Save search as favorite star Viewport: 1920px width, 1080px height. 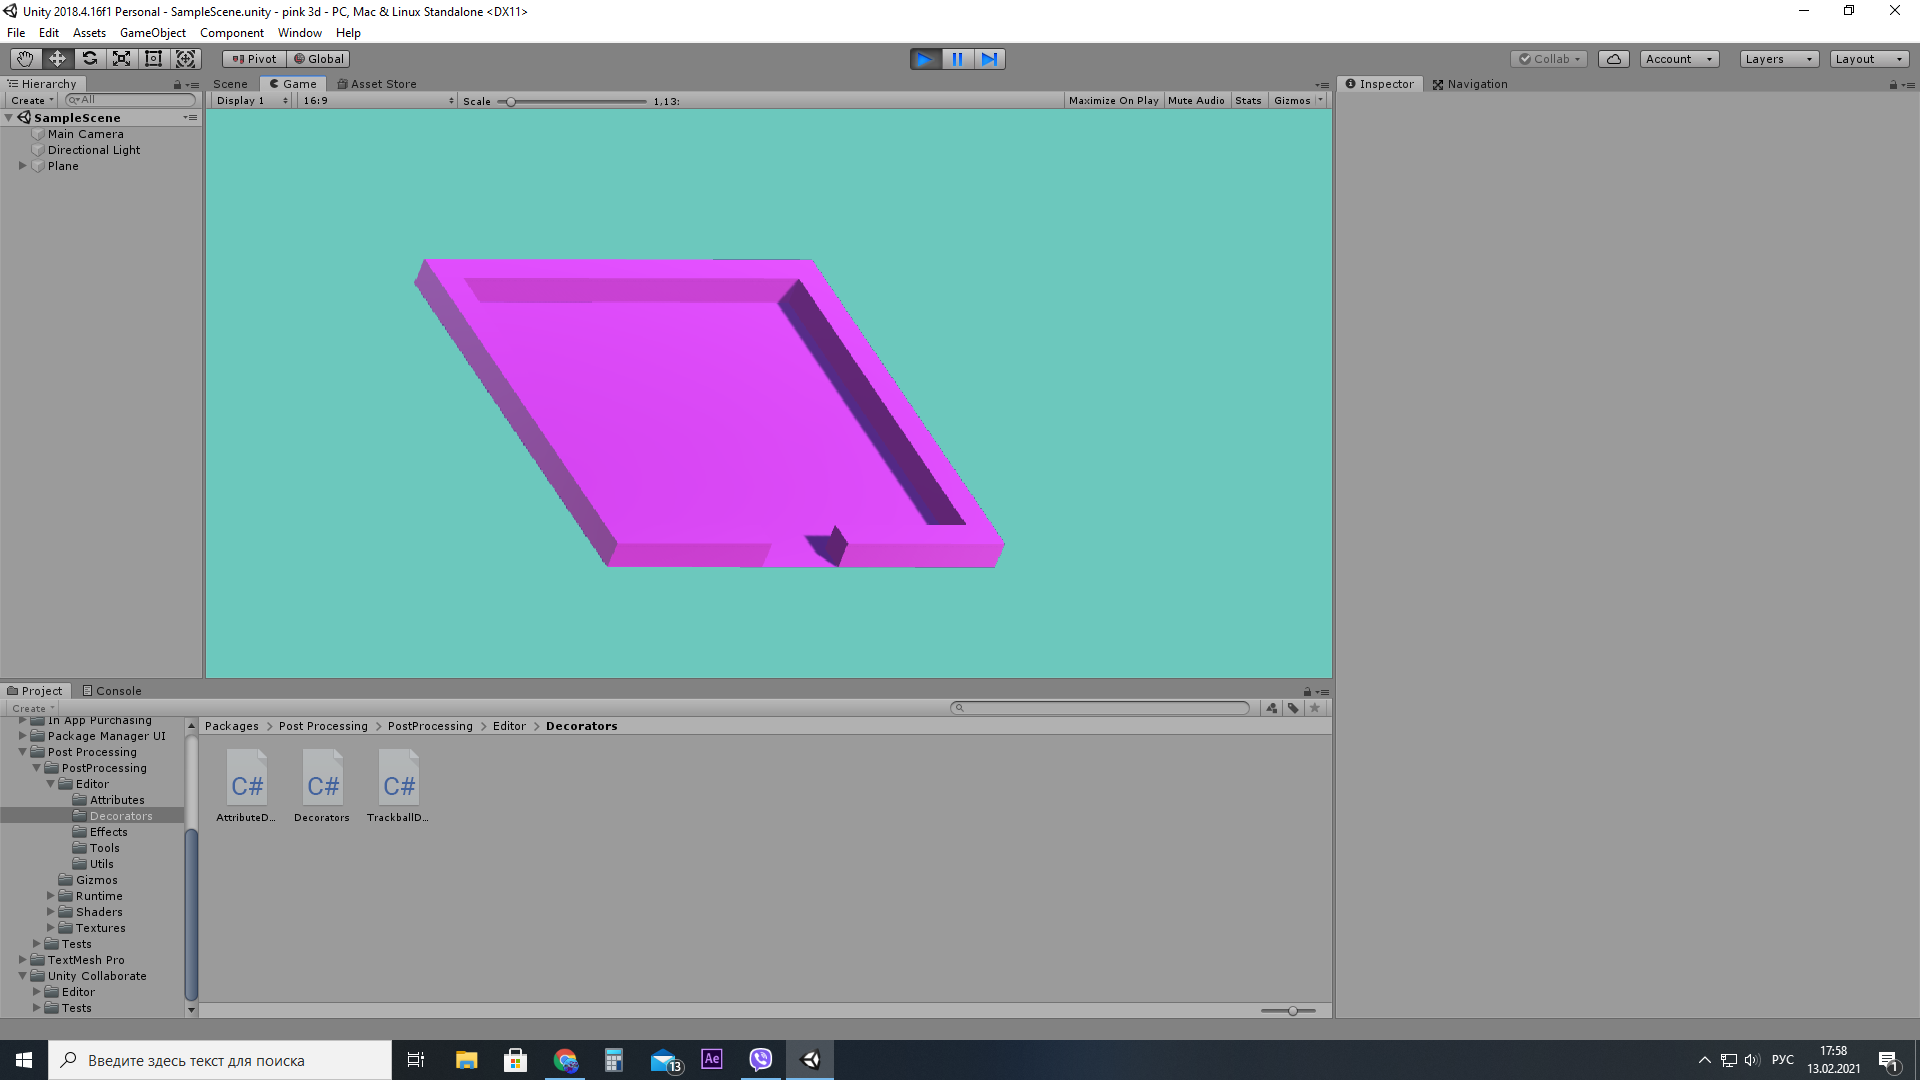point(1316,708)
